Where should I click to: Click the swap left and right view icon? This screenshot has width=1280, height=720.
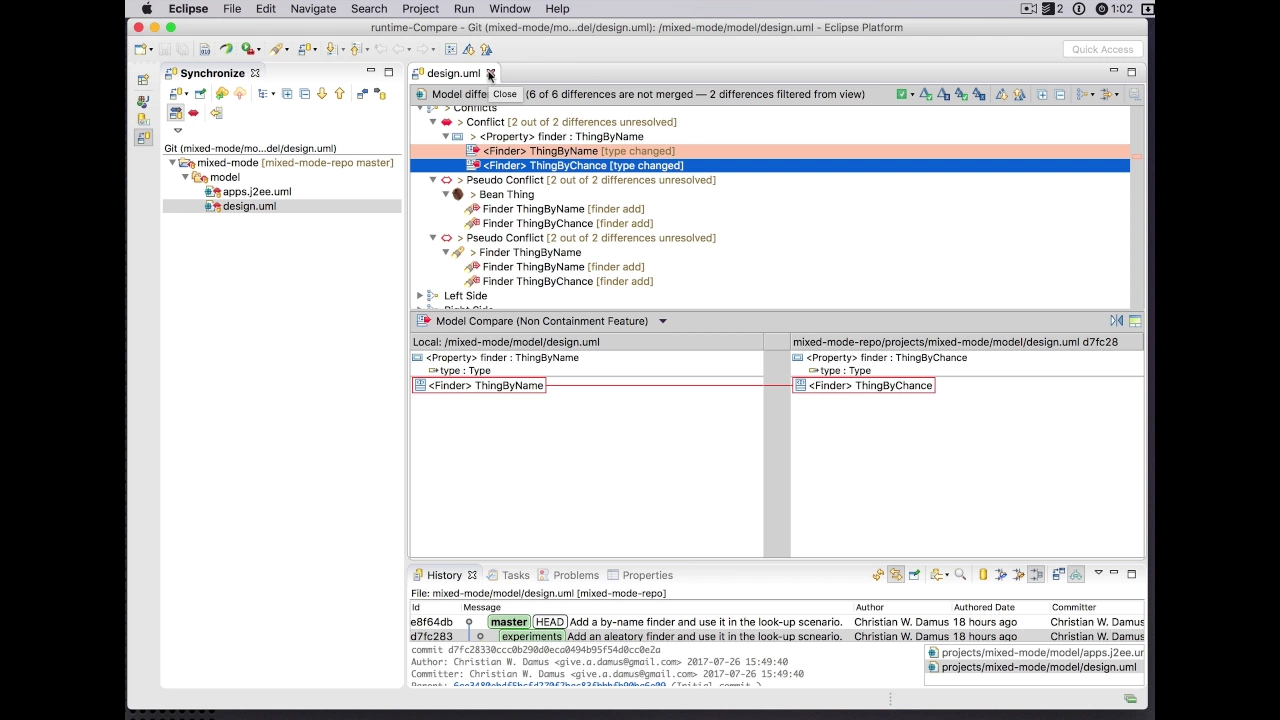pyautogui.click(x=1116, y=321)
